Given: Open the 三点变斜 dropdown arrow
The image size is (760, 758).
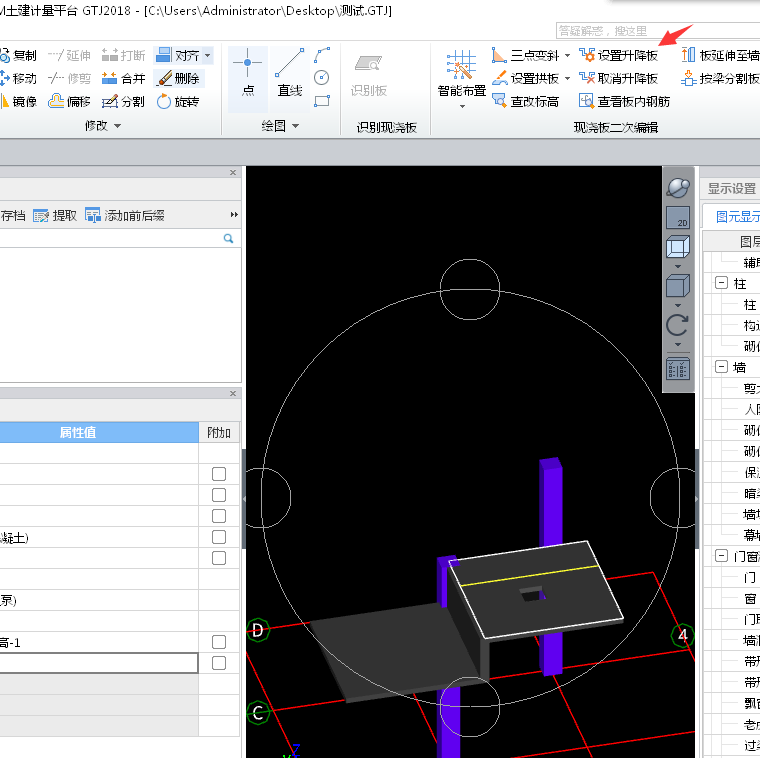Looking at the screenshot, I should [567, 56].
